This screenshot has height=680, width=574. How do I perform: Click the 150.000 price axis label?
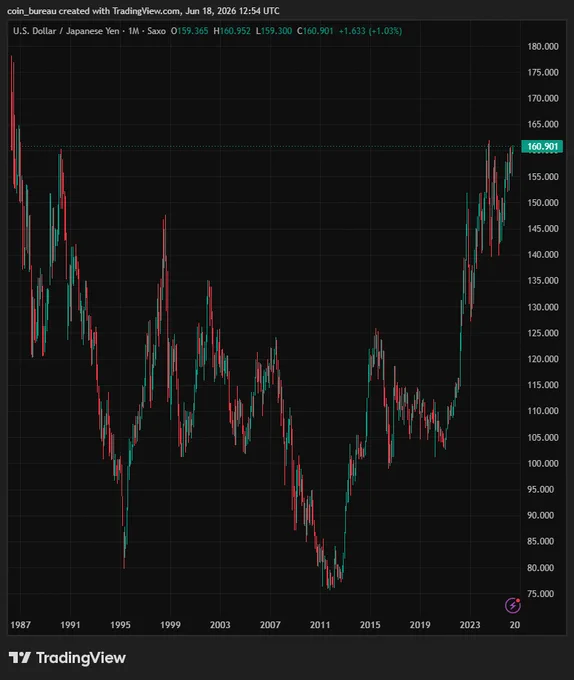(x=543, y=203)
